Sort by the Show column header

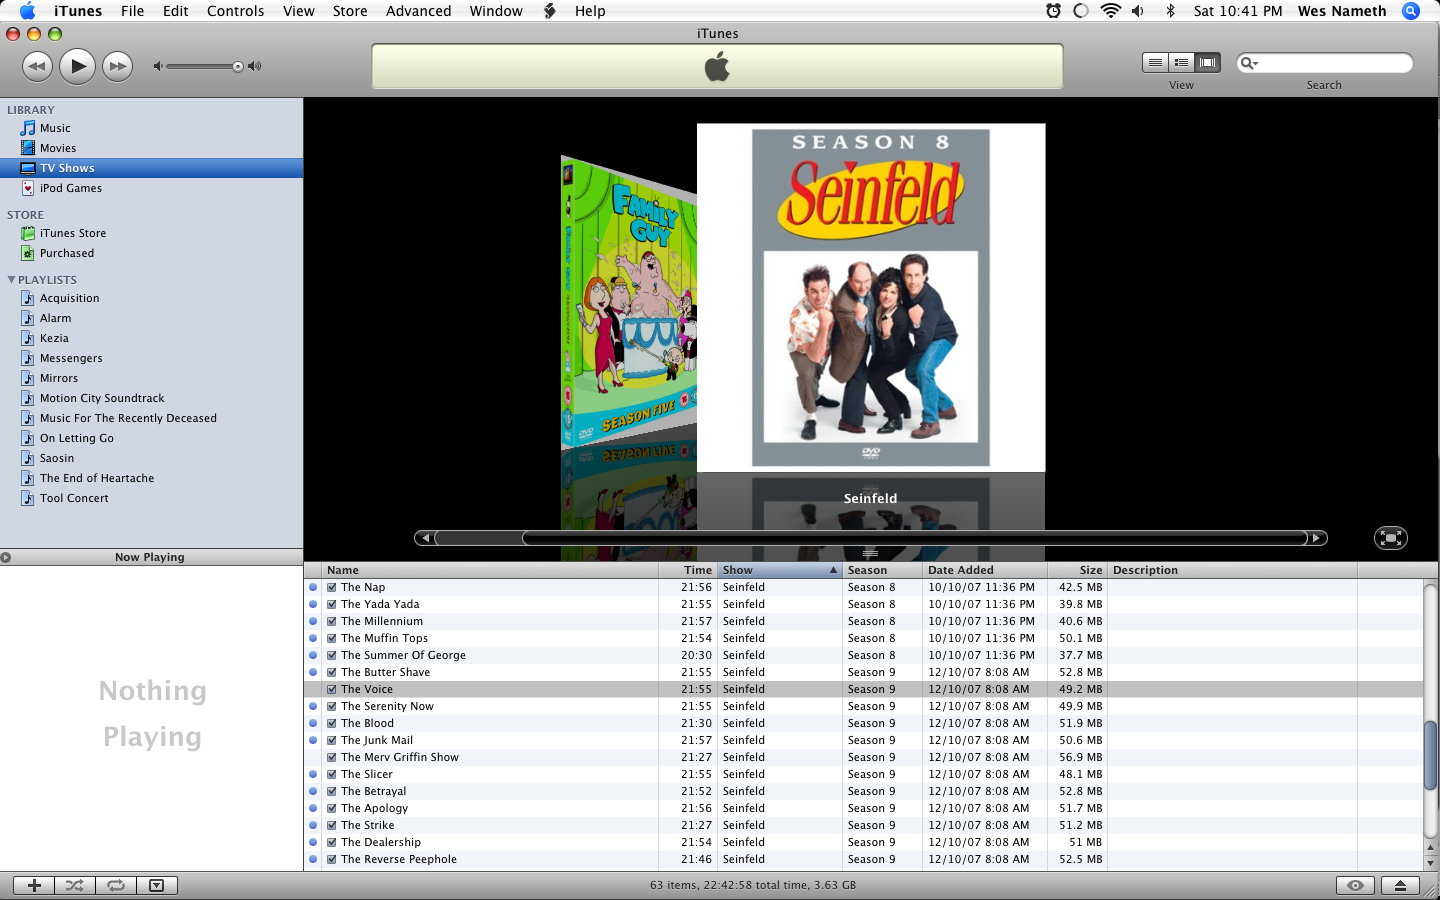[780, 570]
